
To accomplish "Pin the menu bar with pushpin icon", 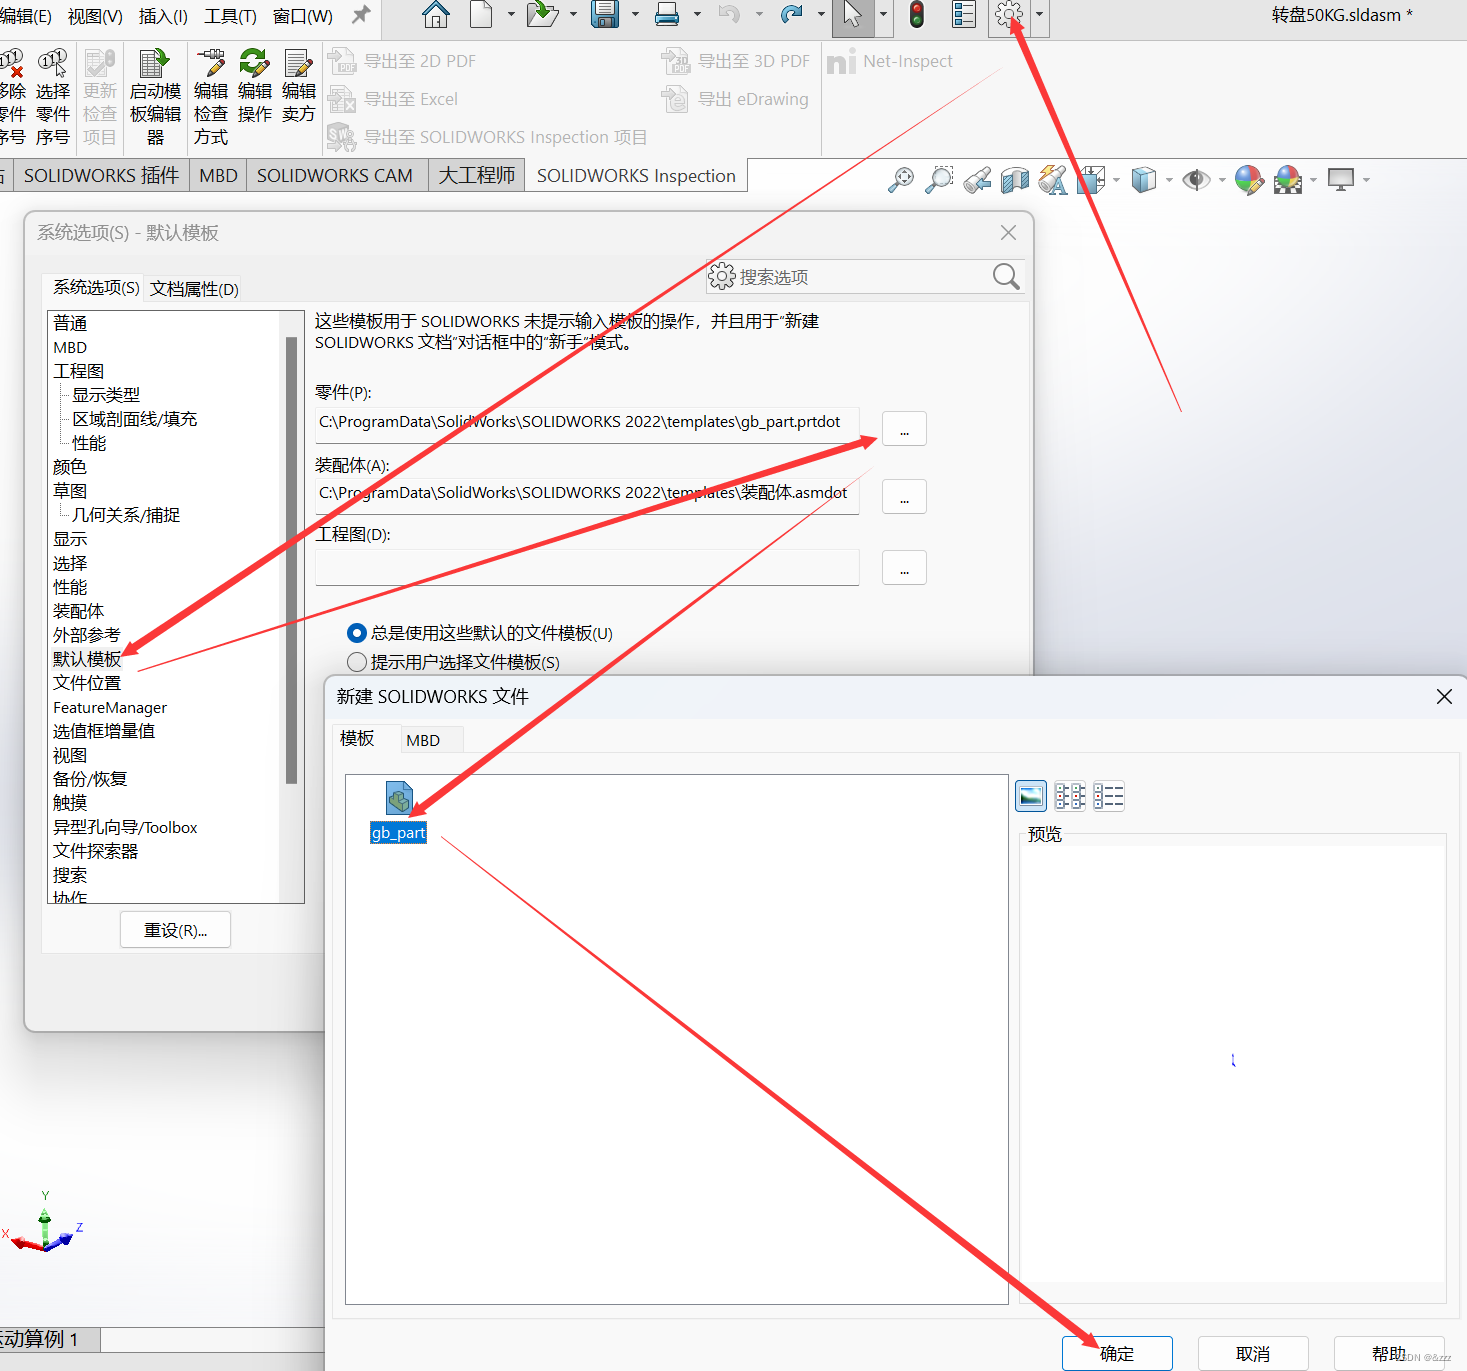I will (x=361, y=15).
